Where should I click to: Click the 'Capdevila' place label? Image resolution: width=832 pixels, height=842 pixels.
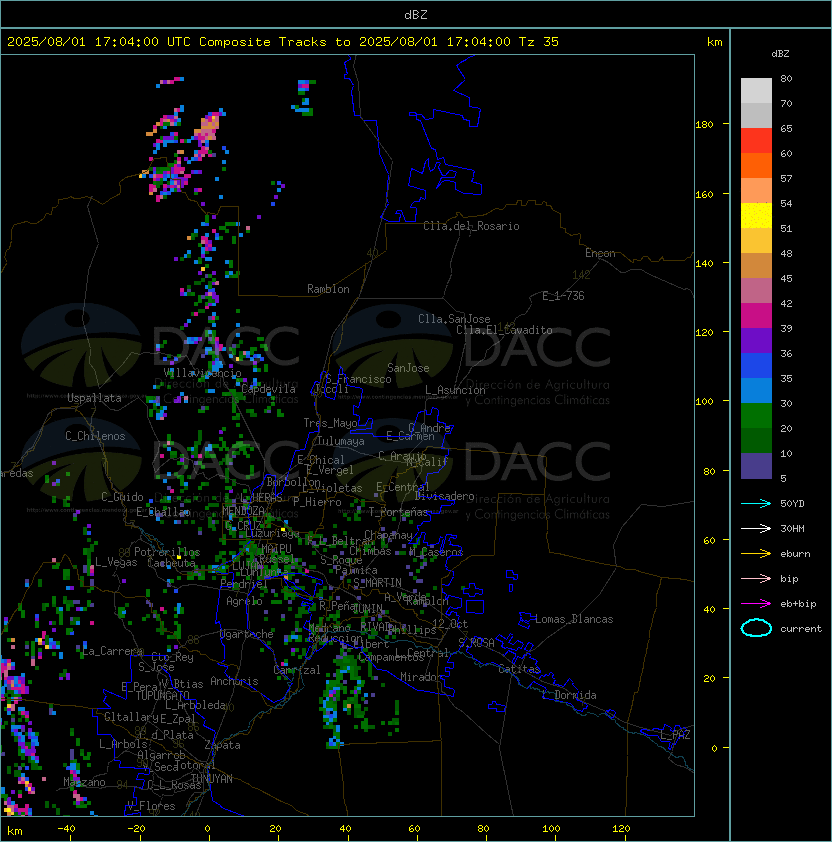(268, 389)
